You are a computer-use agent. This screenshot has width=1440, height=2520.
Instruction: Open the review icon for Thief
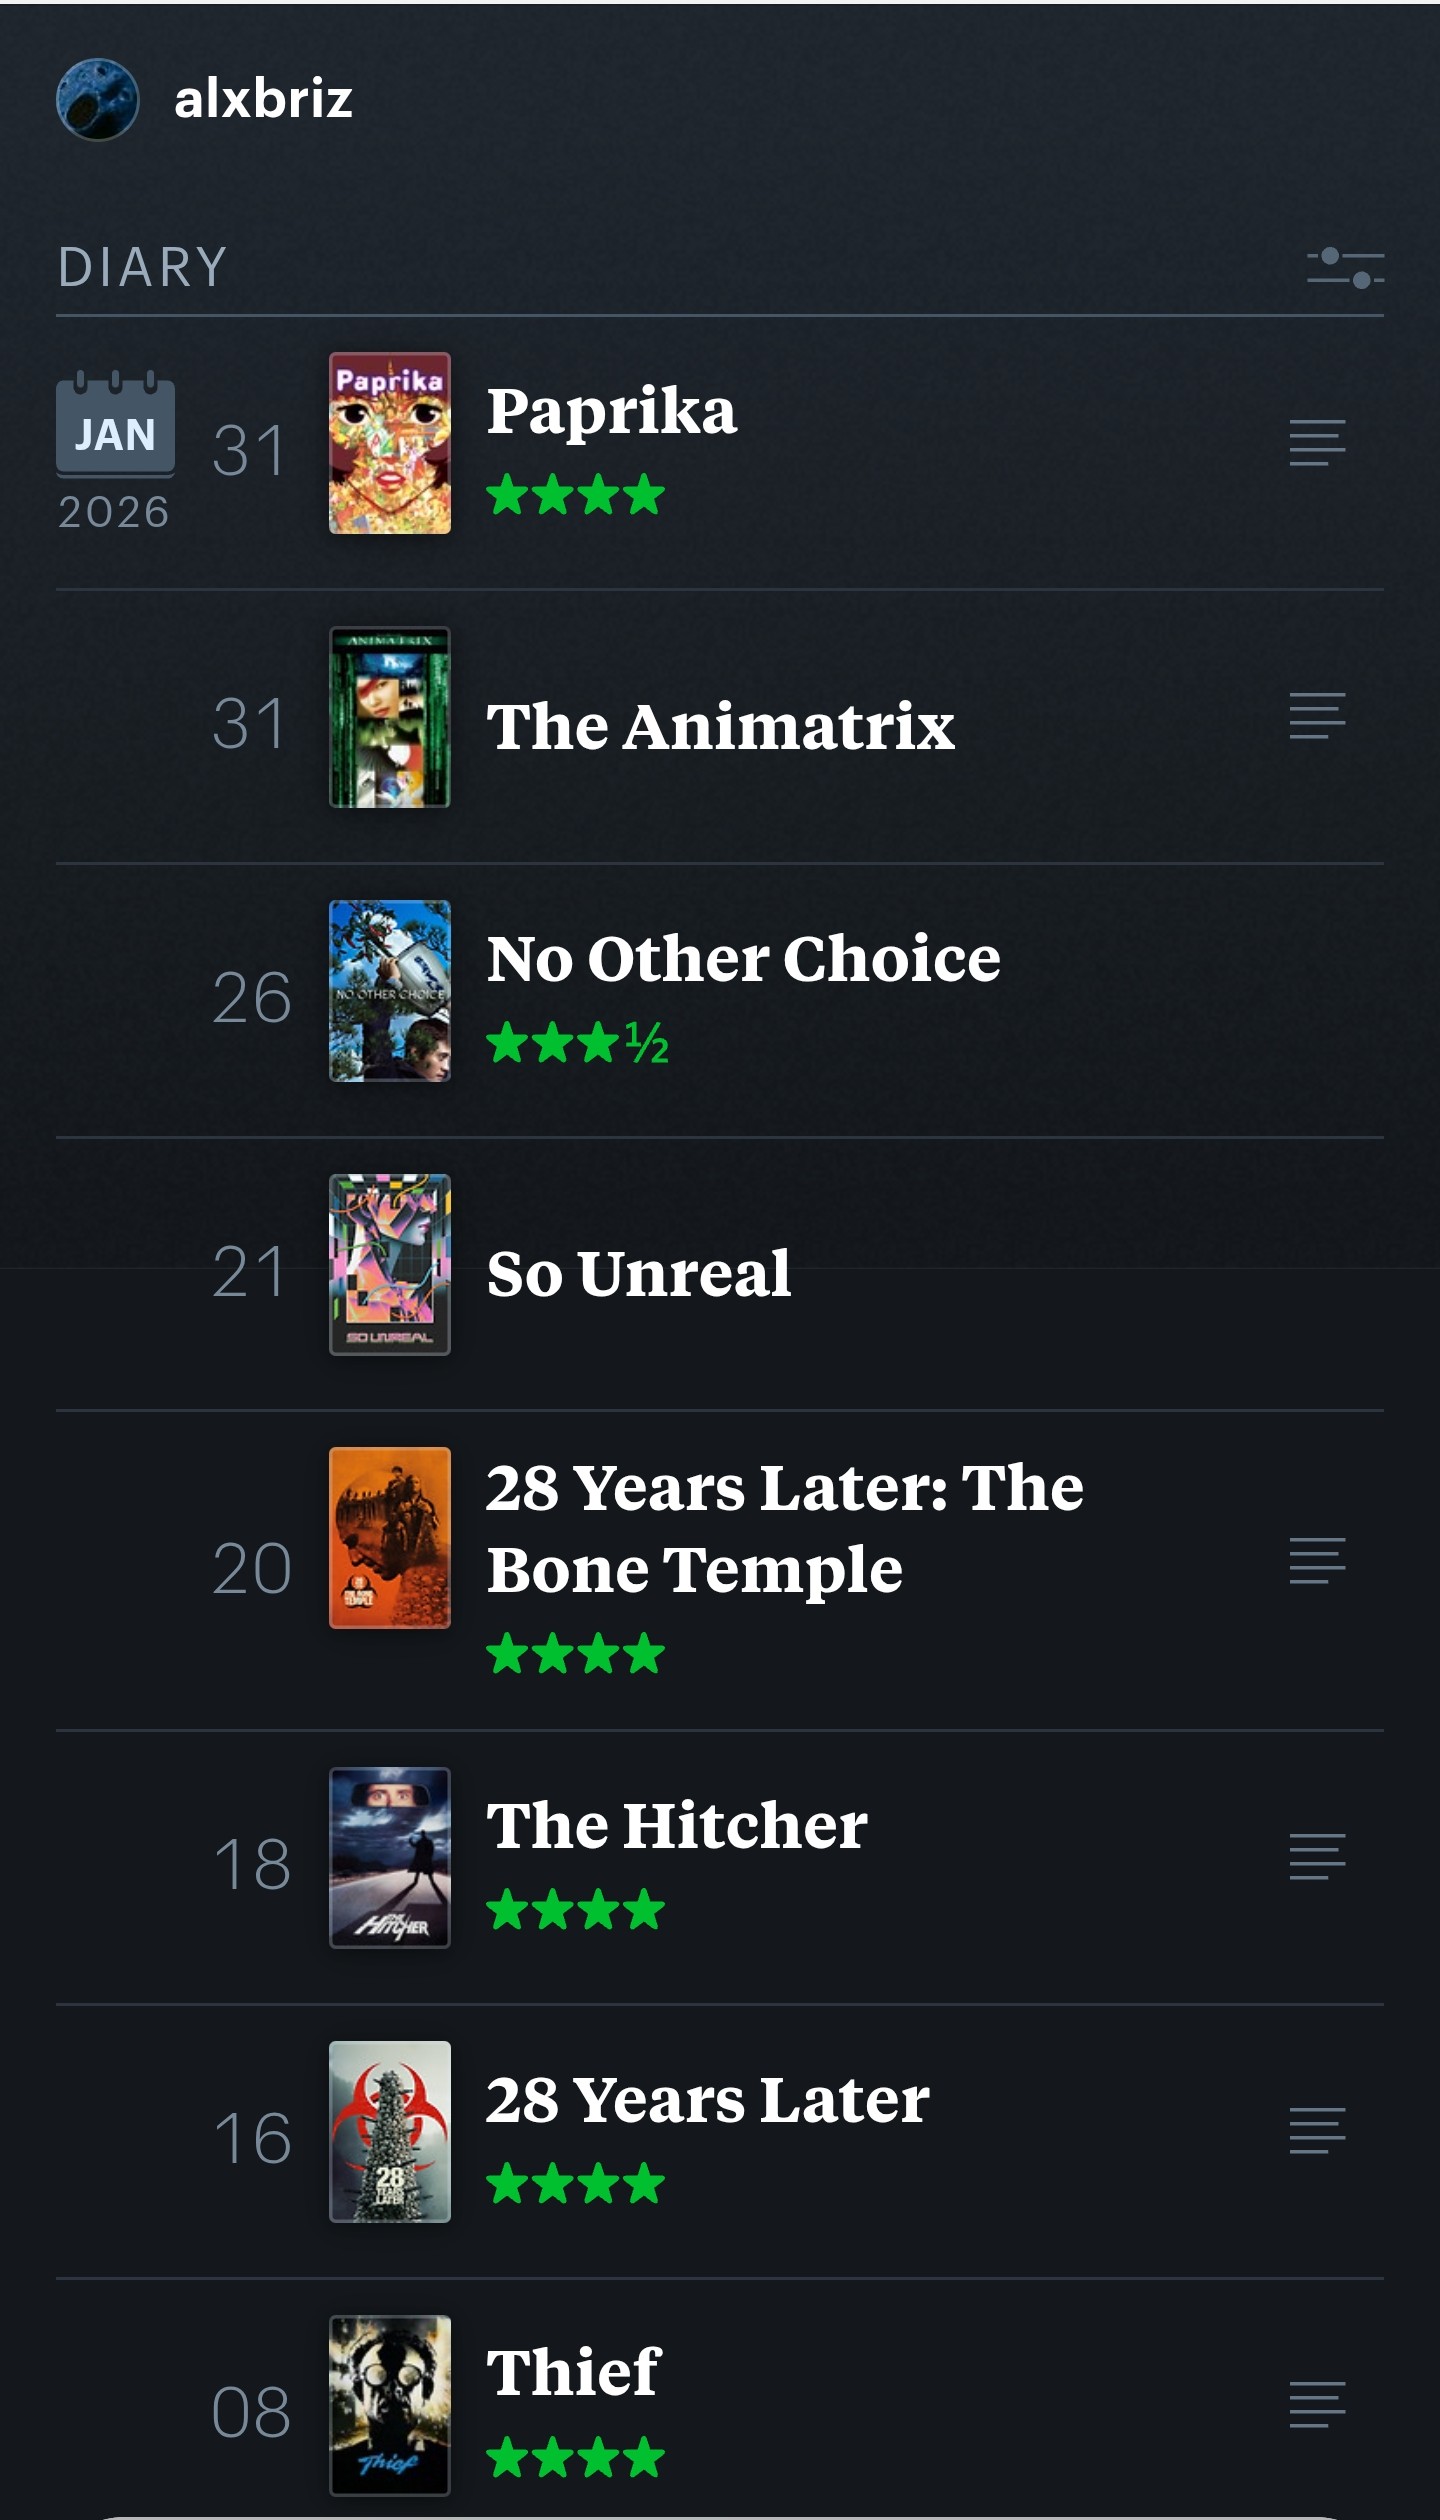pos(1317,2405)
